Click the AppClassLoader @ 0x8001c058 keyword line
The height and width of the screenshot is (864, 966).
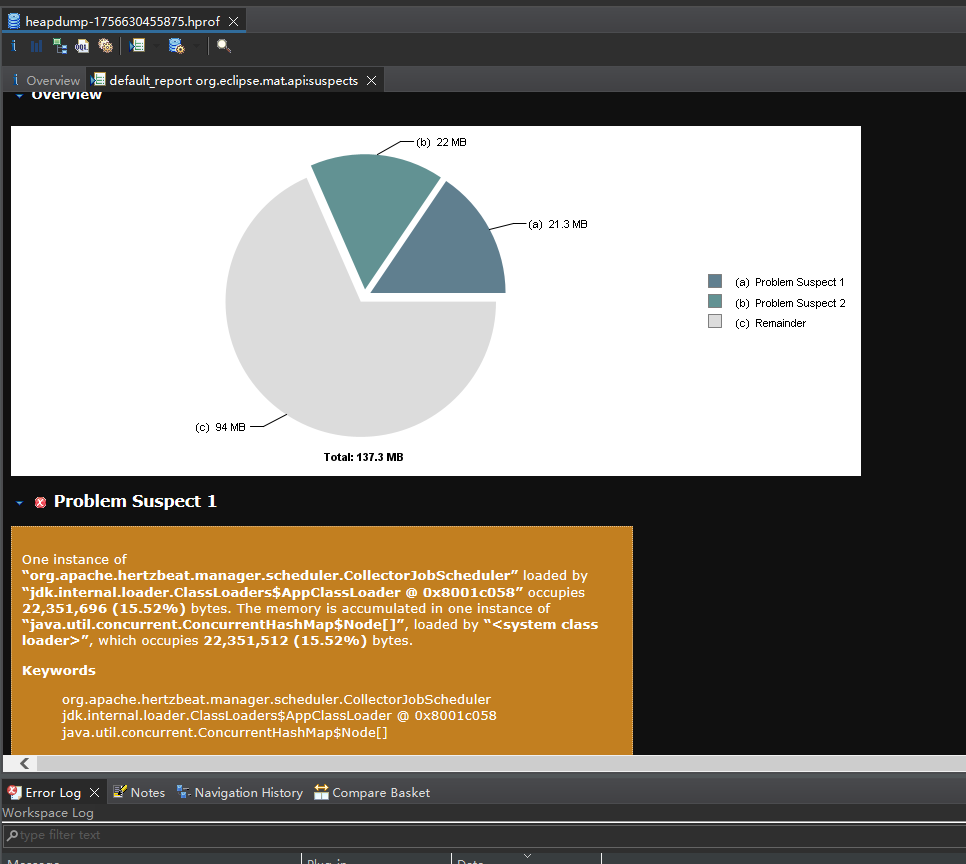pyautogui.click(x=279, y=715)
